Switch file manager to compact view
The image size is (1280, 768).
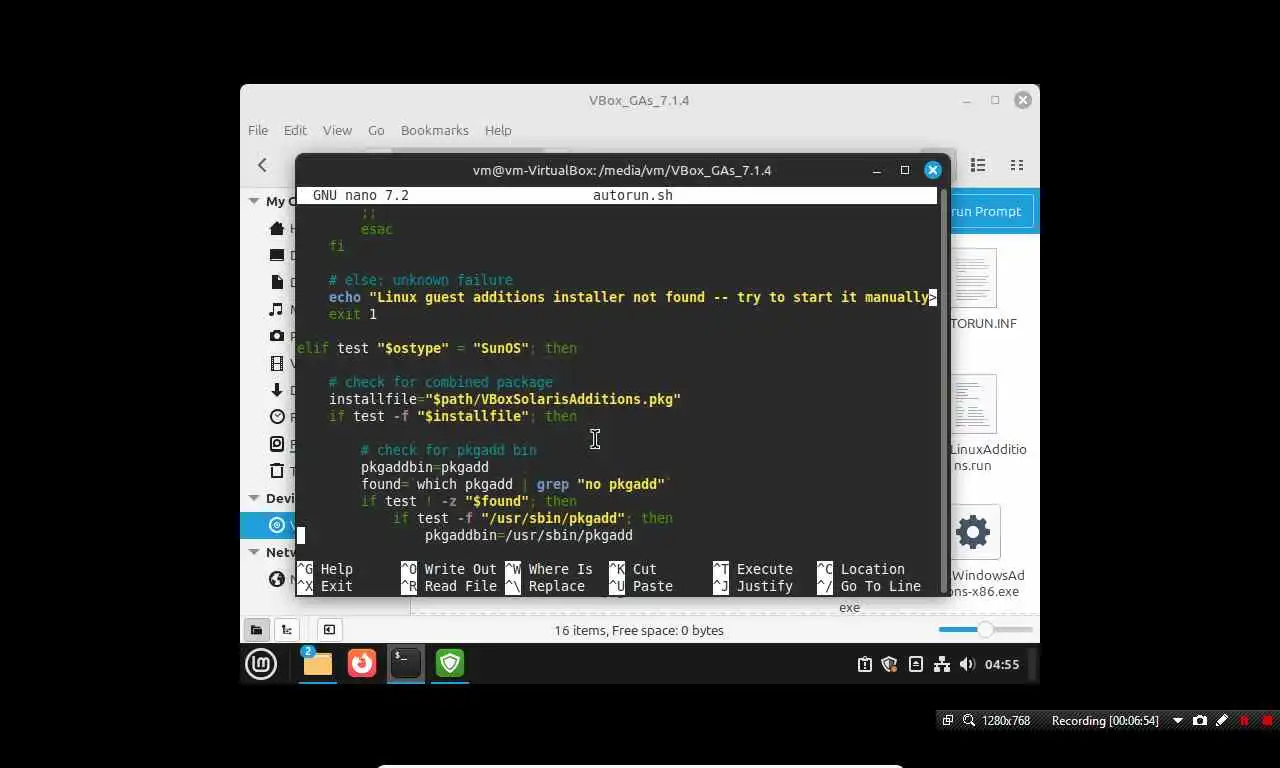(1017, 165)
